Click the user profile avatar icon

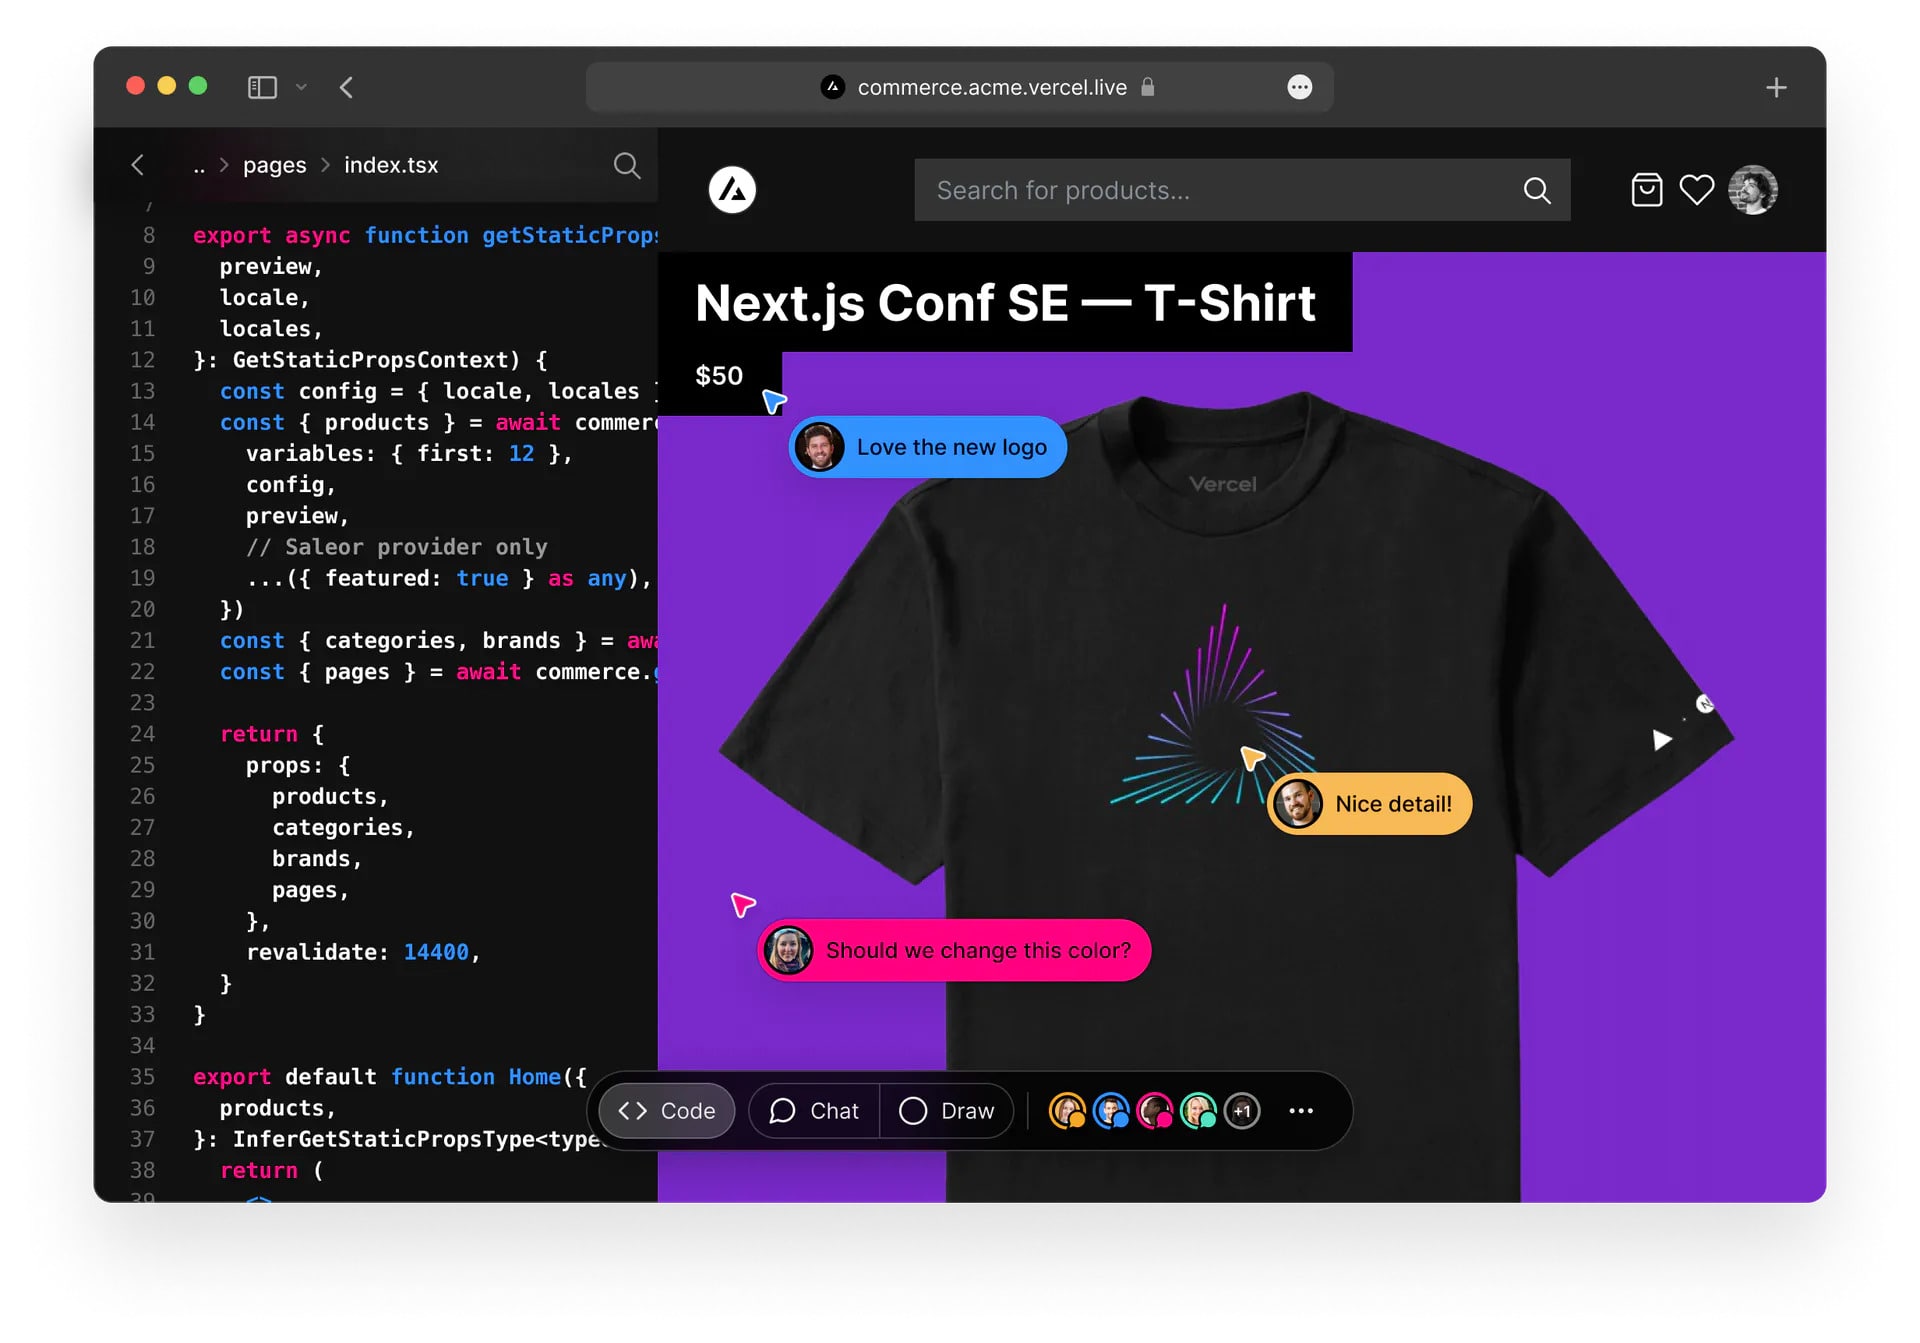pyautogui.click(x=1752, y=191)
